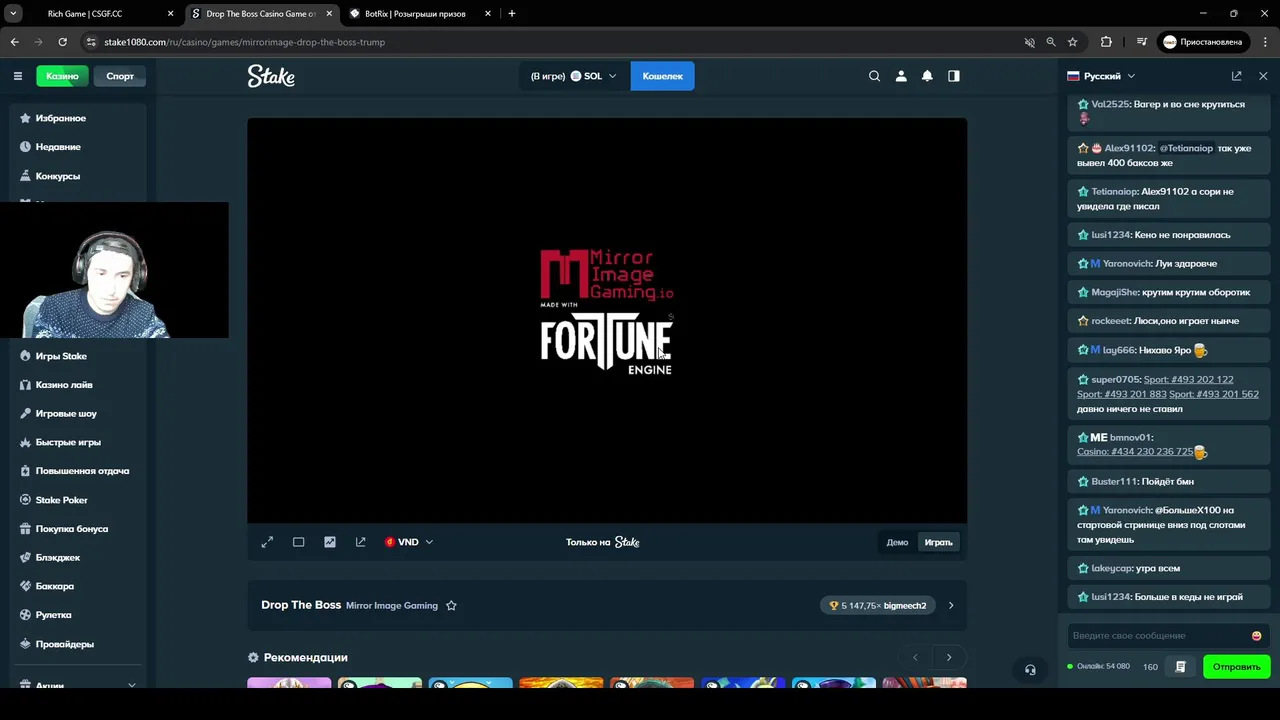Open Chrome three-dot menu
The height and width of the screenshot is (720, 1280).
coord(1263,42)
